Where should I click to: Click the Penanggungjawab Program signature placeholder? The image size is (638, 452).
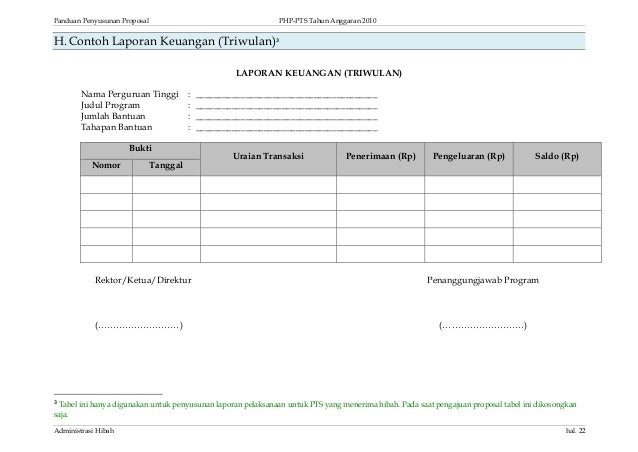tap(483, 325)
